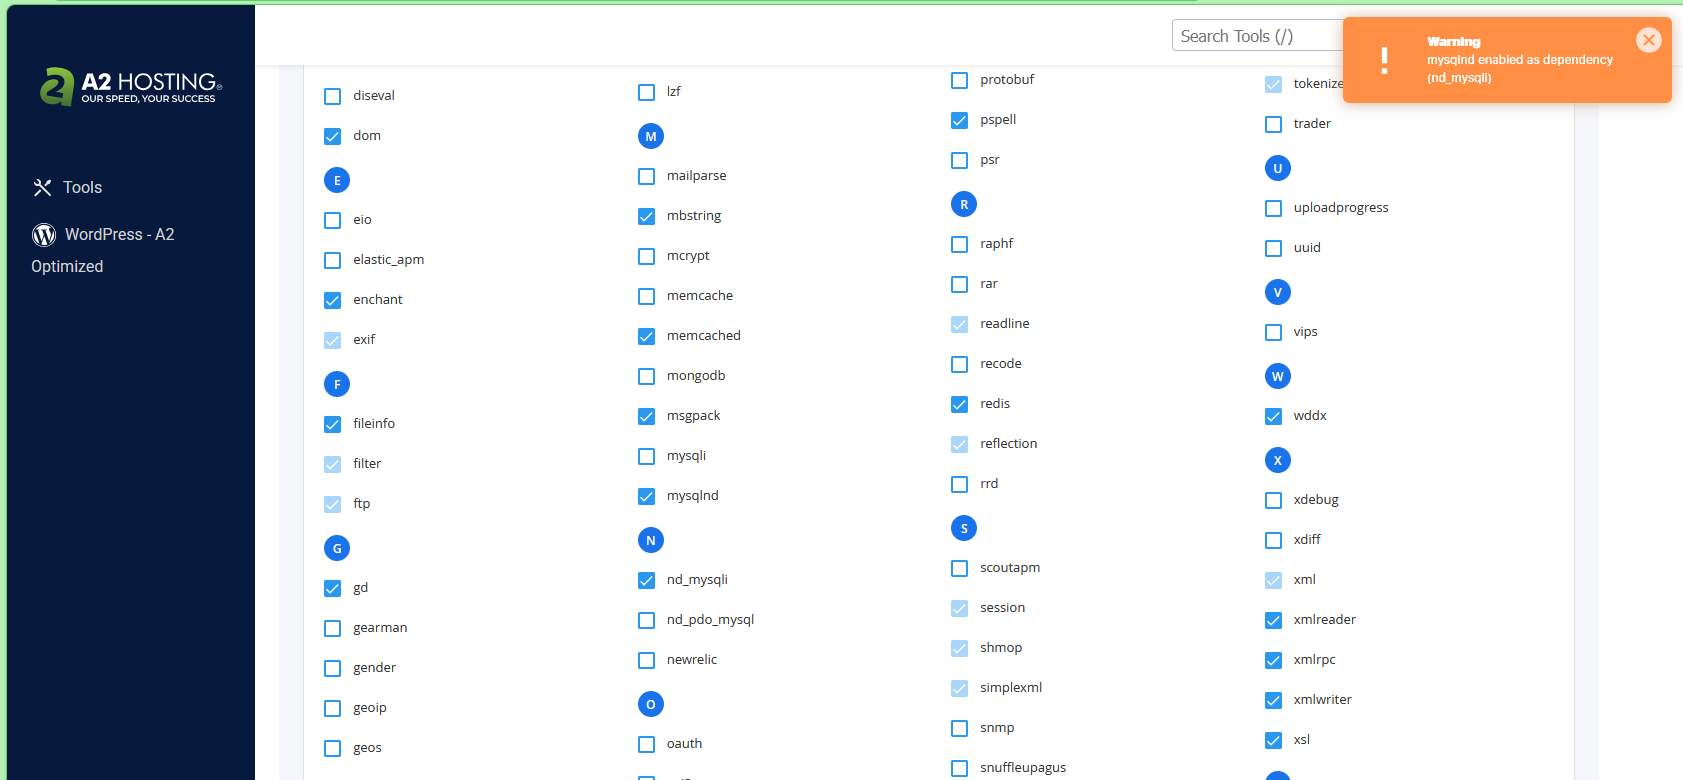Disable the redis extension checkbox

(x=960, y=404)
